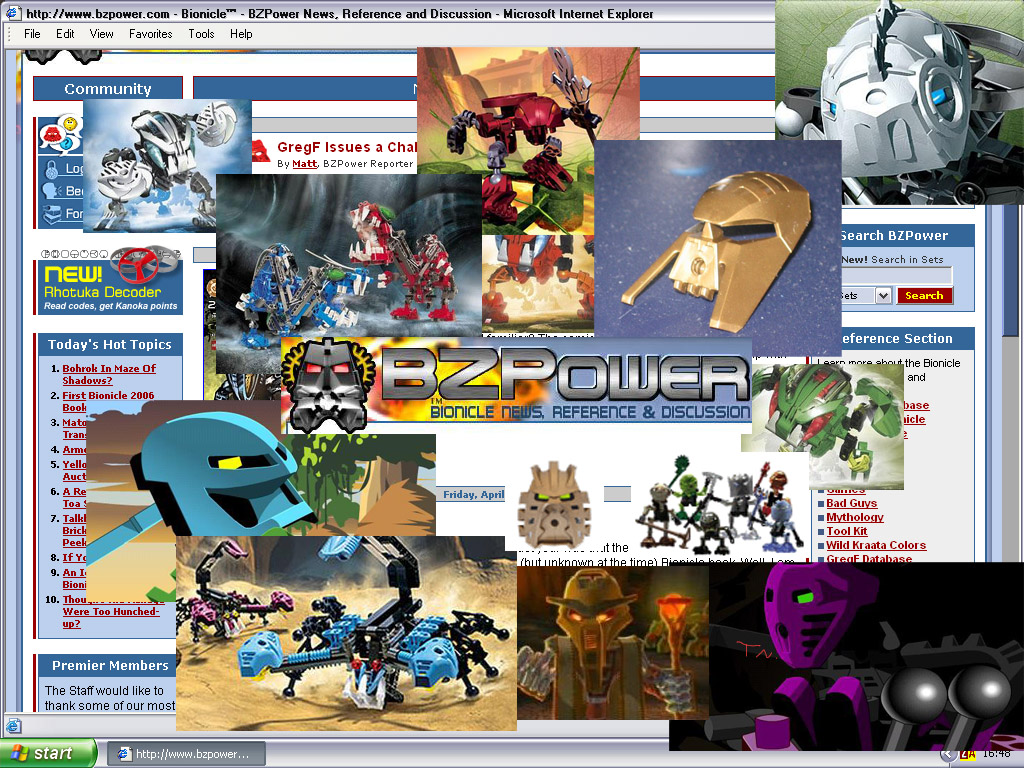Image resolution: width=1024 pixels, height=768 pixels.
Task: Click the Matt reporter name link
Action: 304,163
